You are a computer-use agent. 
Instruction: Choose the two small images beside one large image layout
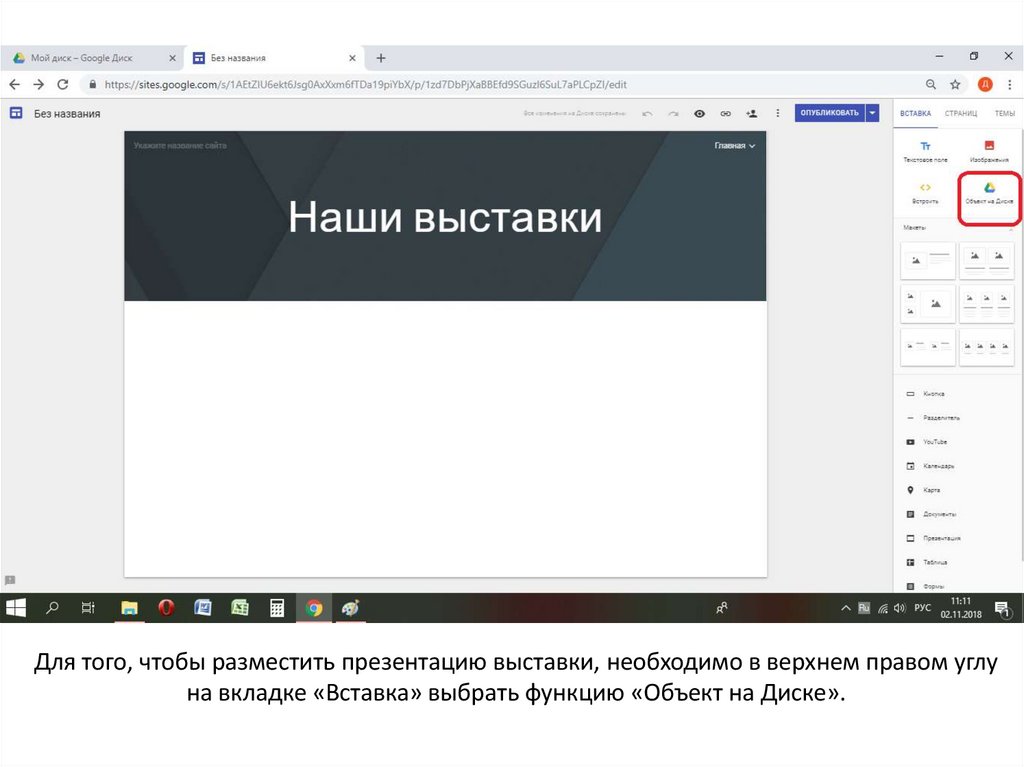927,303
